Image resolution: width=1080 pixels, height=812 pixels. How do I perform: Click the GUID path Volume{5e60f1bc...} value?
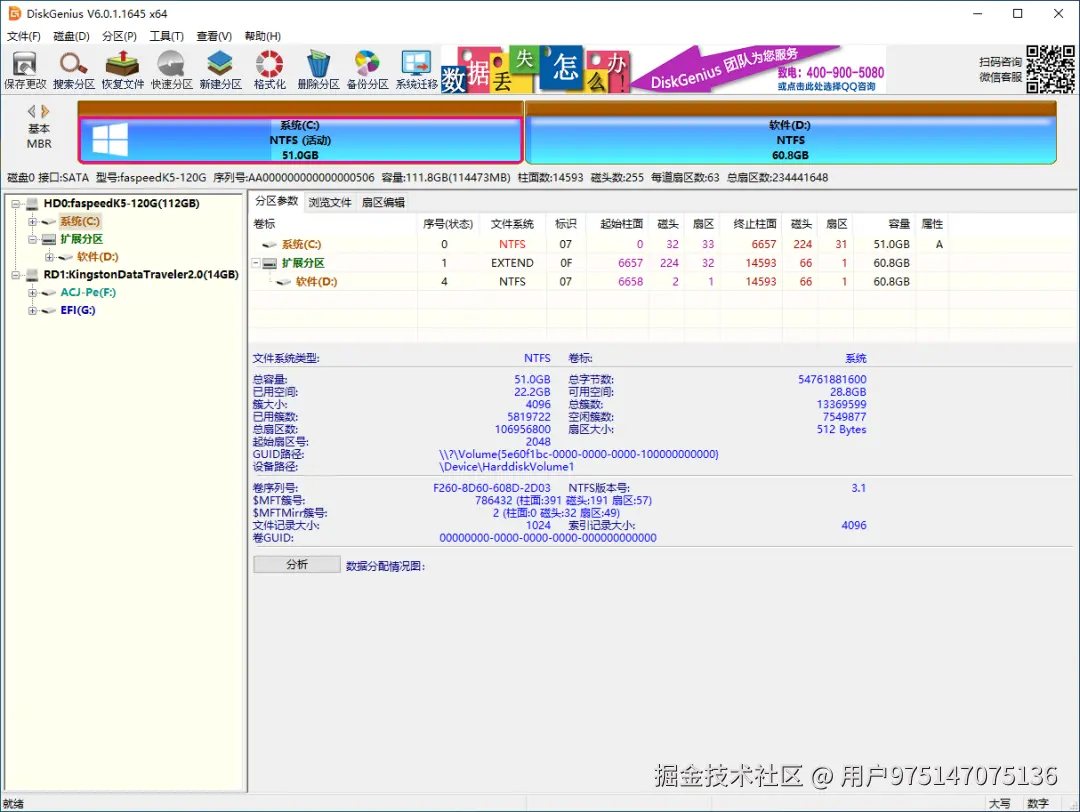pyautogui.click(x=579, y=455)
